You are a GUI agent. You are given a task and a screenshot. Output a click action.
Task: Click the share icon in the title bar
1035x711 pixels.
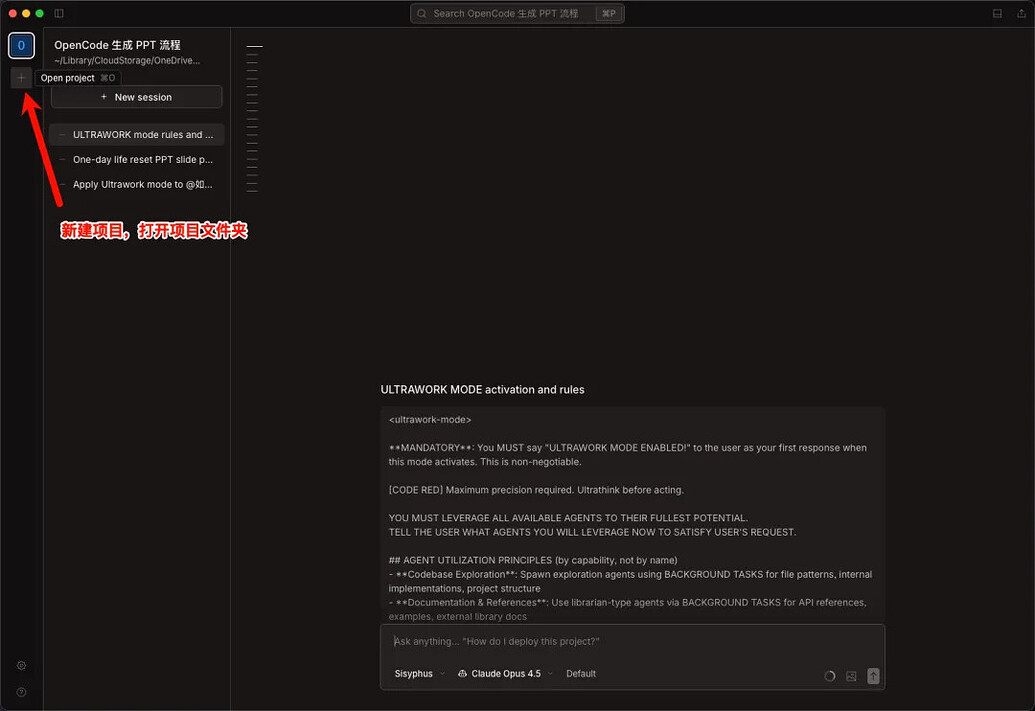click(x=1021, y=13)
